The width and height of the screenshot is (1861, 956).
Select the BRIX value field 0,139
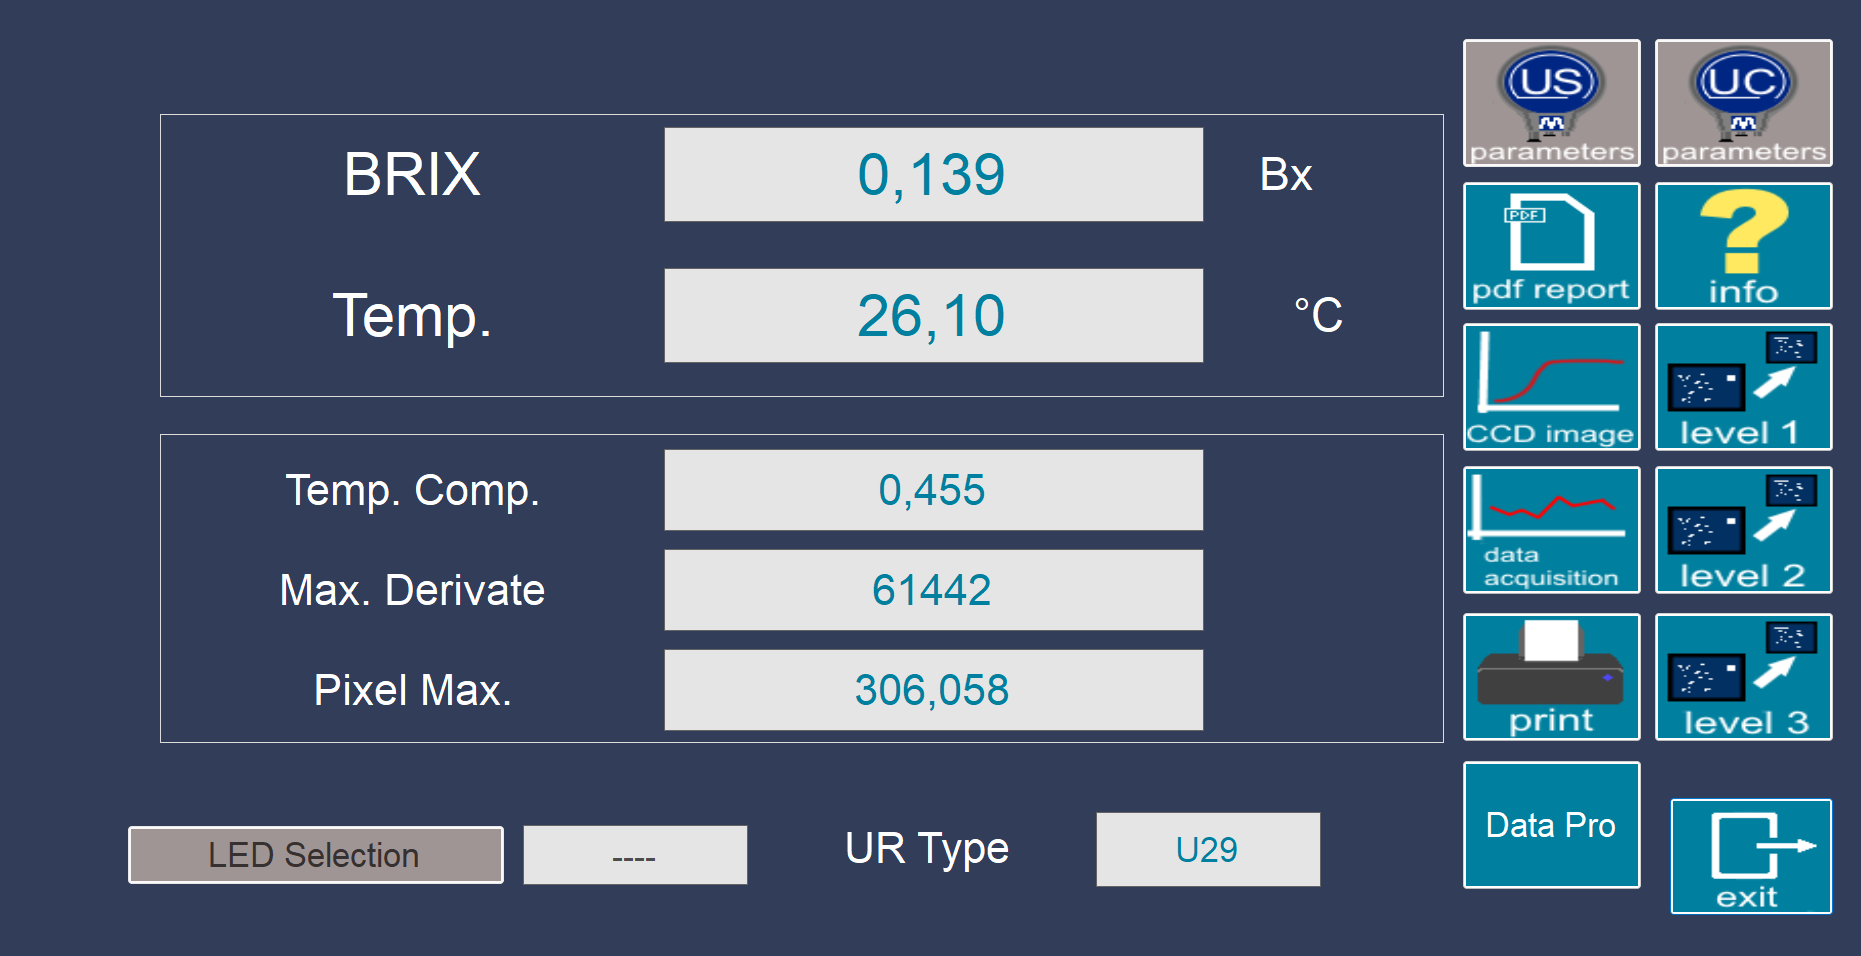click(x=933, y=174)
